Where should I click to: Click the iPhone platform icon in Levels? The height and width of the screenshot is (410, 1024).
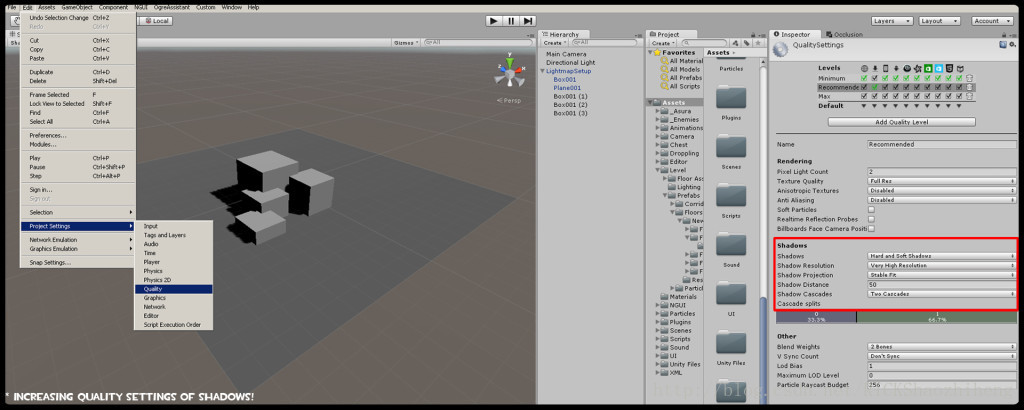886,68
